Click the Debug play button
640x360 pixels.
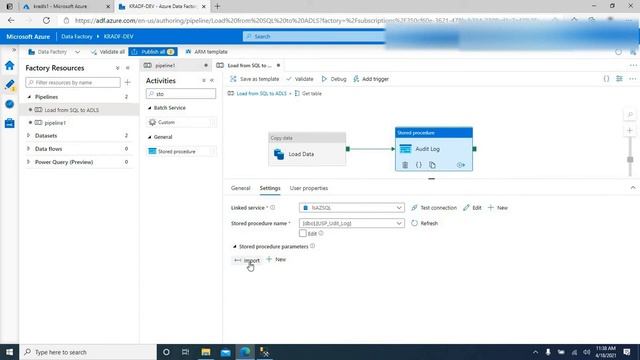334,79
